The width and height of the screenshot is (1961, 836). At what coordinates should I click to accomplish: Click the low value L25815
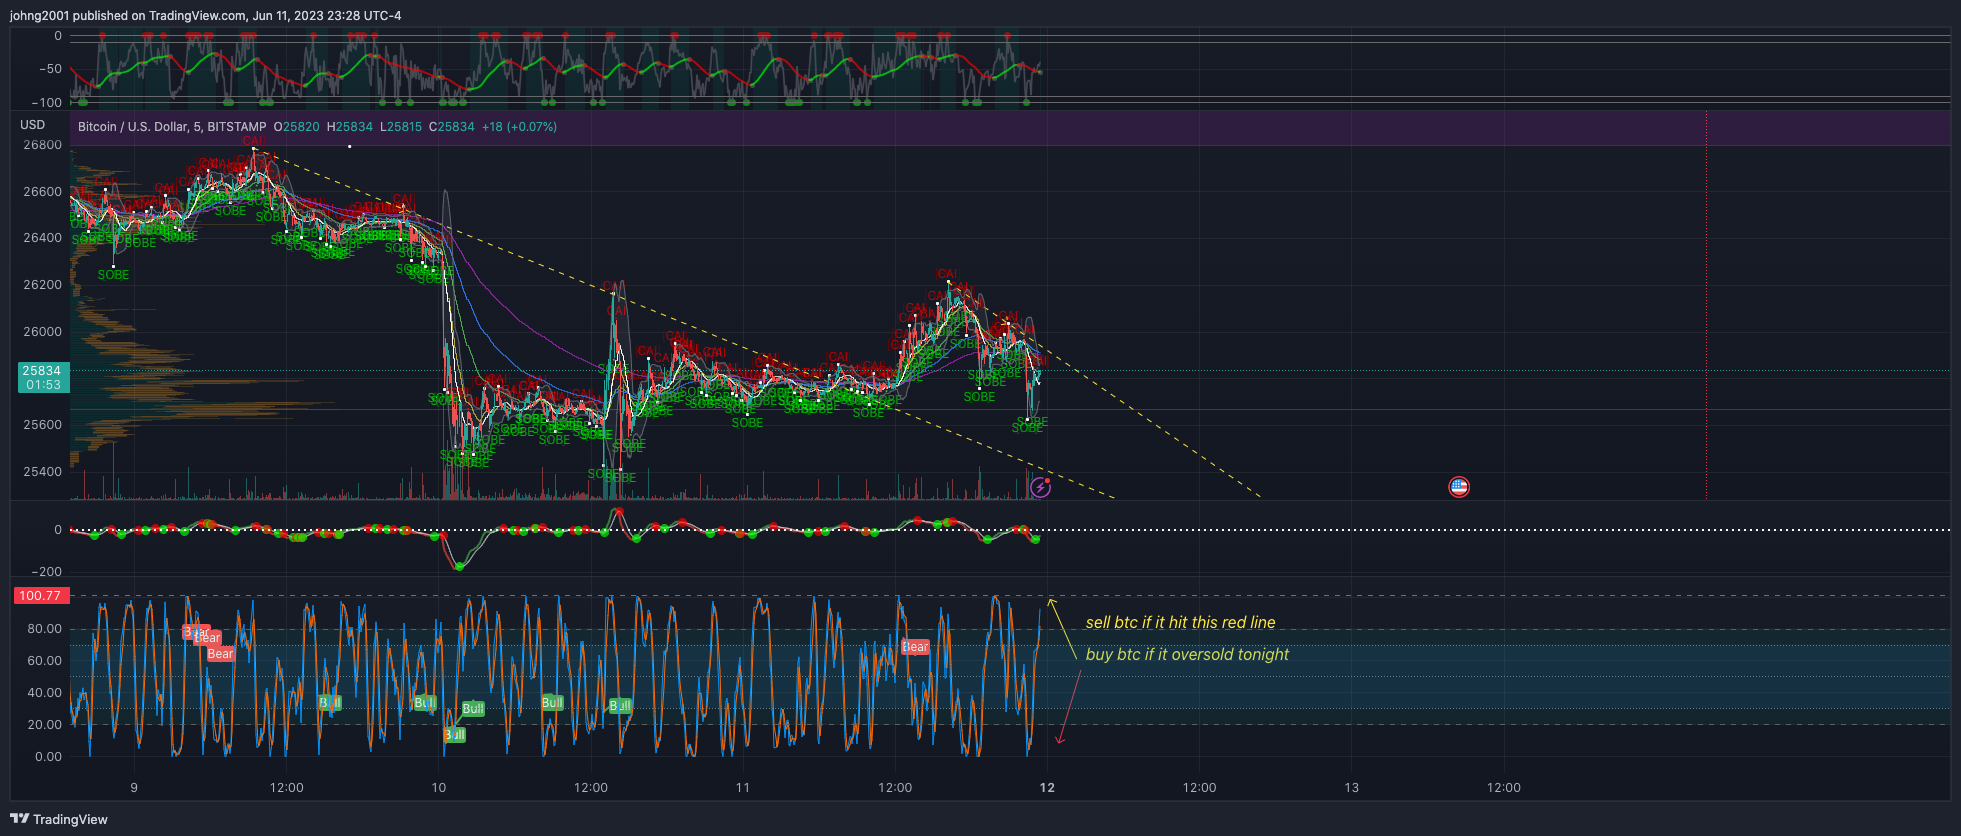[x=401, y=127]
